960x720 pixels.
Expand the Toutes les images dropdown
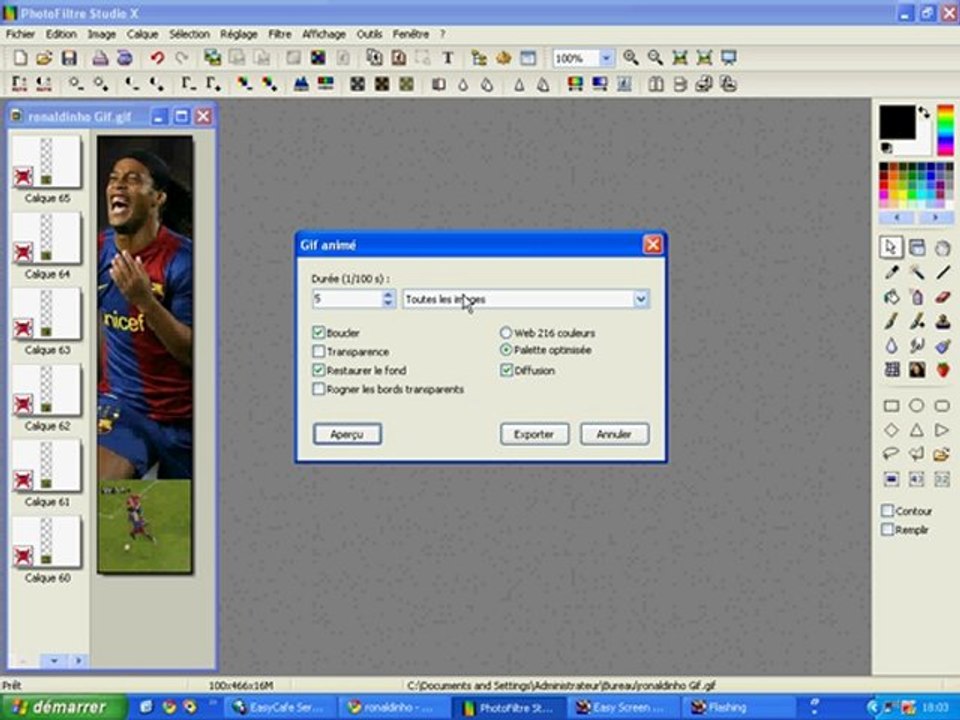[x=640, y=299]
